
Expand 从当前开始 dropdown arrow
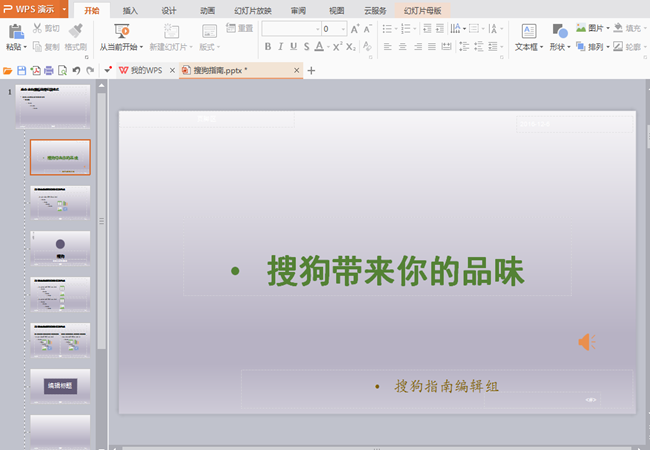(x=141, y=47)
